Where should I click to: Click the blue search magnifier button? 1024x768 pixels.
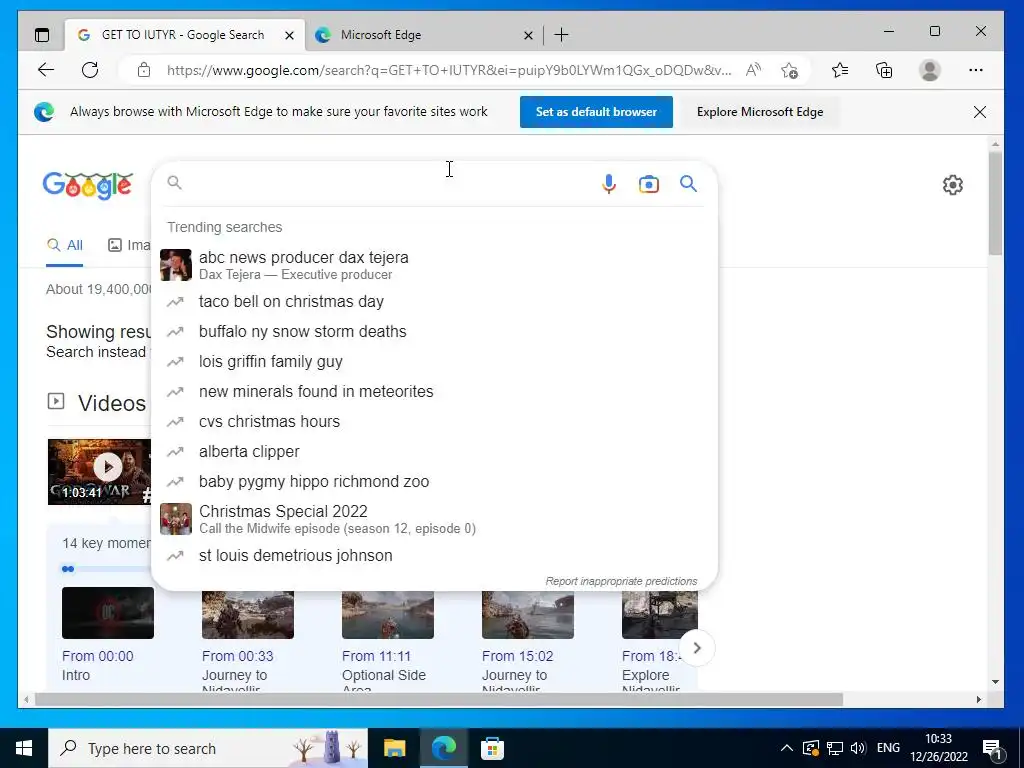point(688,184)
